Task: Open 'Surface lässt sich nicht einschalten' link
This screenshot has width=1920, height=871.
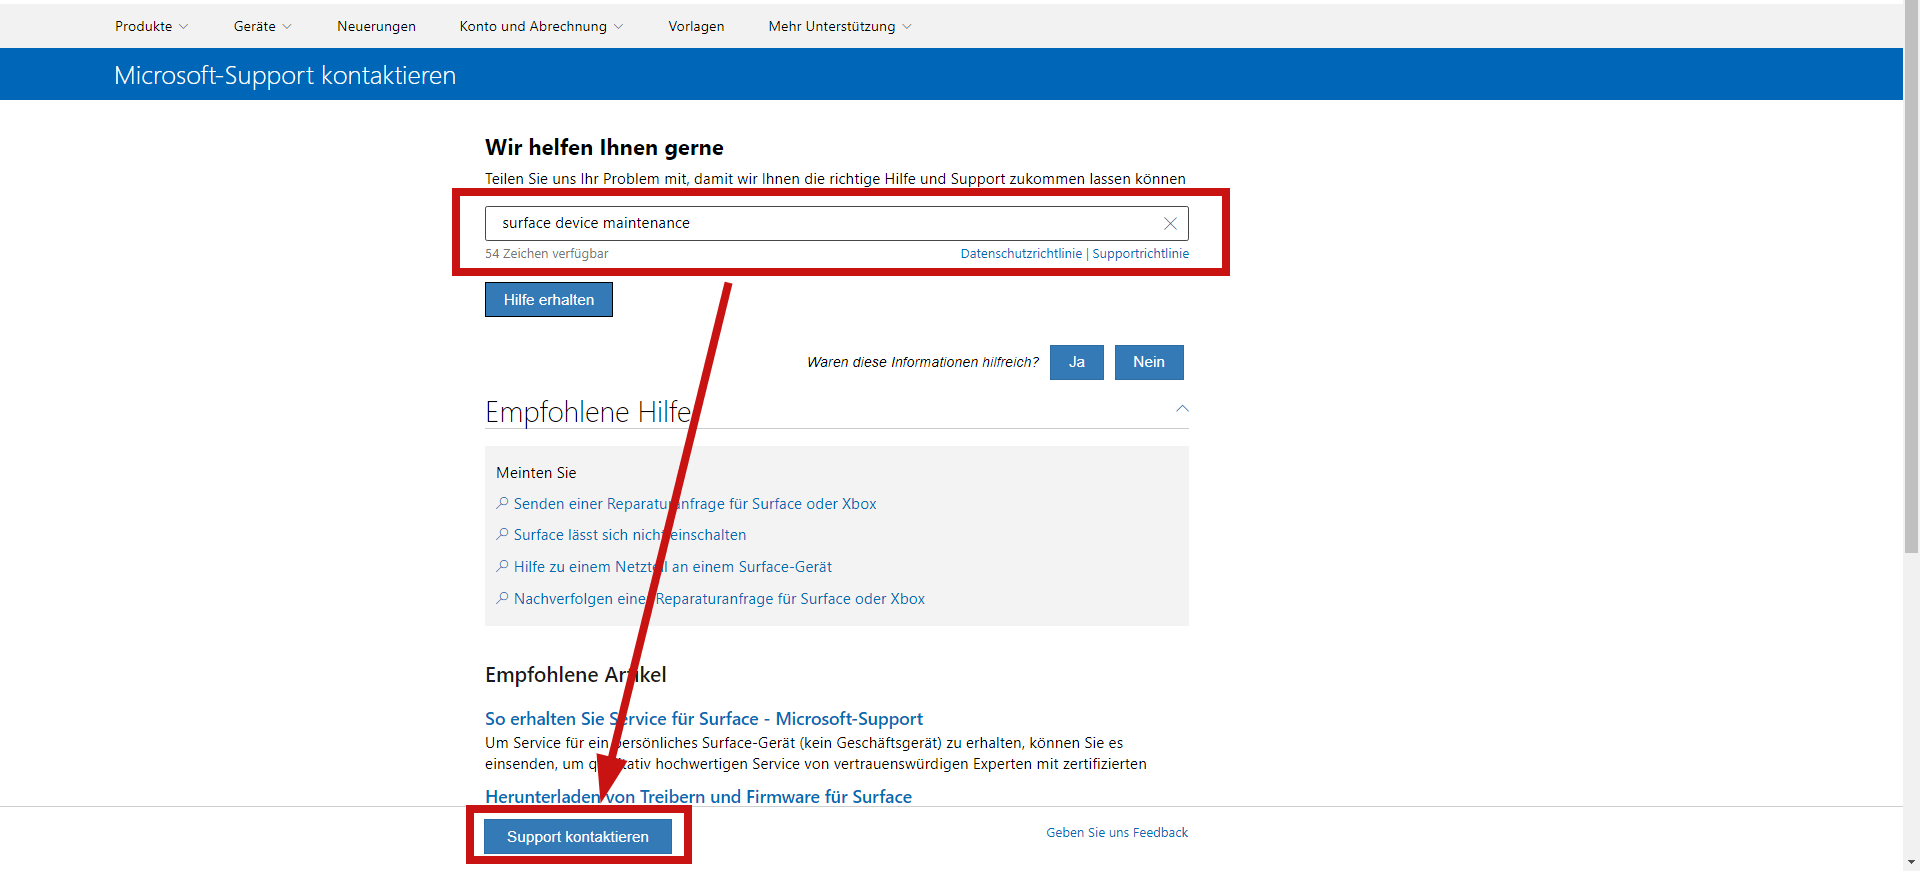Action: pos(630,535)
